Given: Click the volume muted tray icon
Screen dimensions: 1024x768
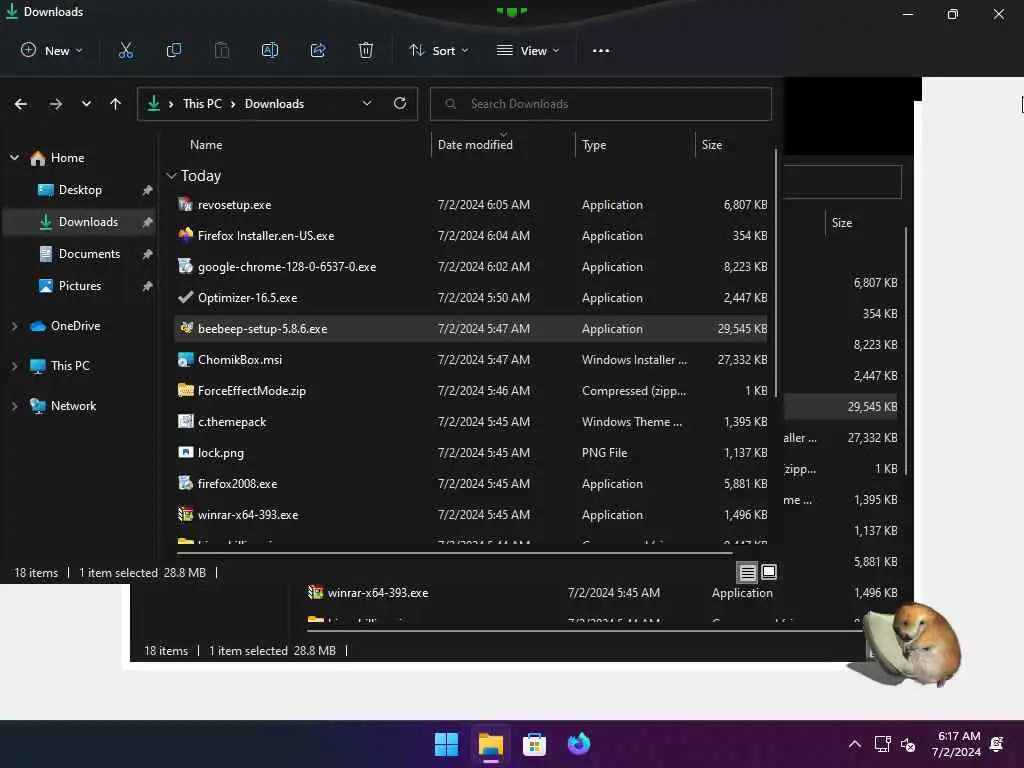Looking at the screenshot, I should pyautogui.click(x=908, y=744).
